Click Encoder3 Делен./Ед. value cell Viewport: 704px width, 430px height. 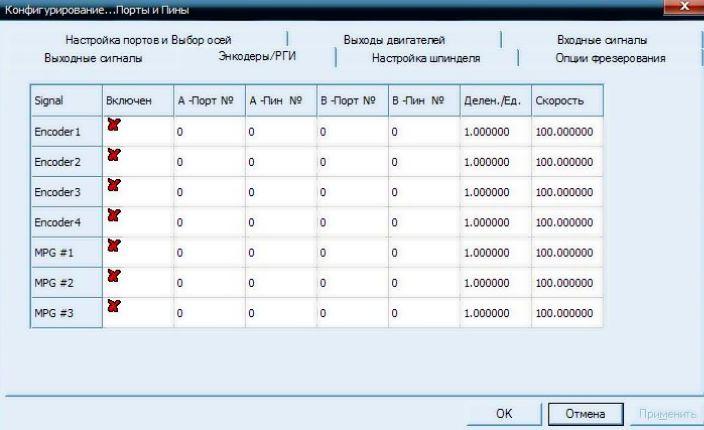coord(494,192)
